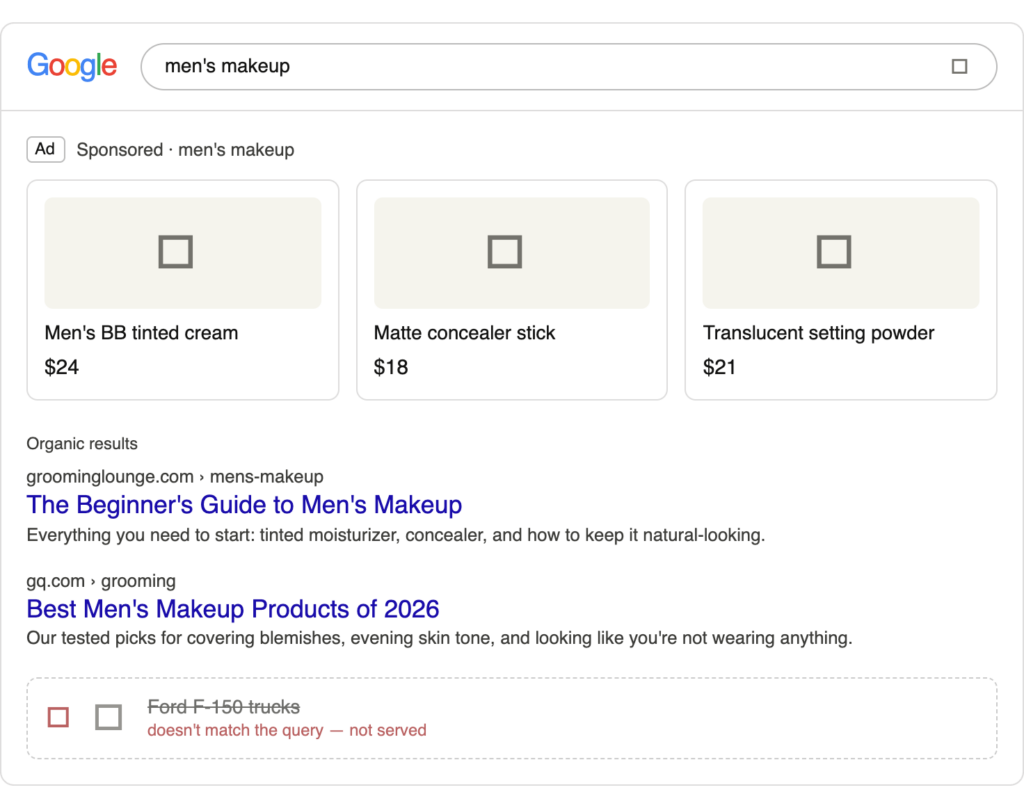
Task: Click the Sponsored · men's makeup label
Action: coord(185,150)
